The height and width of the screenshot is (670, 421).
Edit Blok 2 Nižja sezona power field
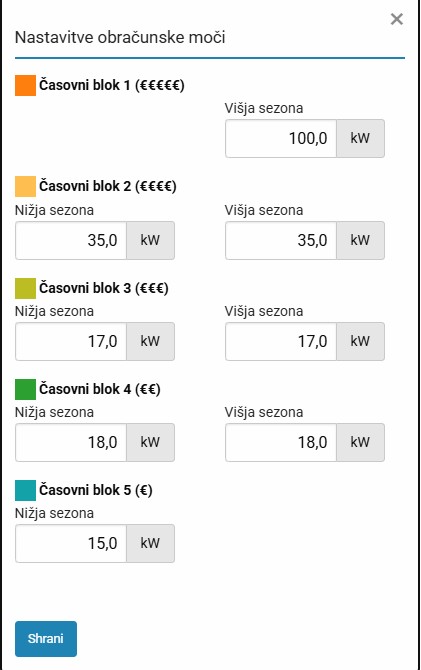[71, 240]
